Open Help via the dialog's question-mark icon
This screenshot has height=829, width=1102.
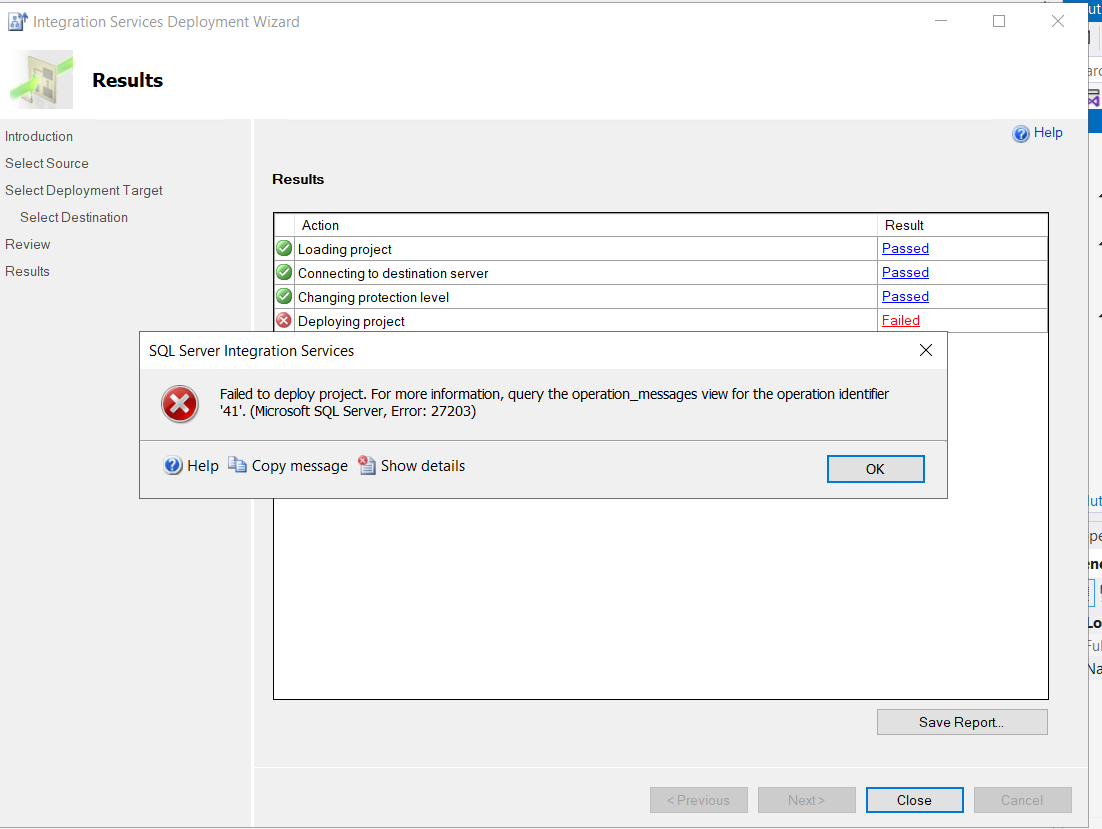point(170,465)
